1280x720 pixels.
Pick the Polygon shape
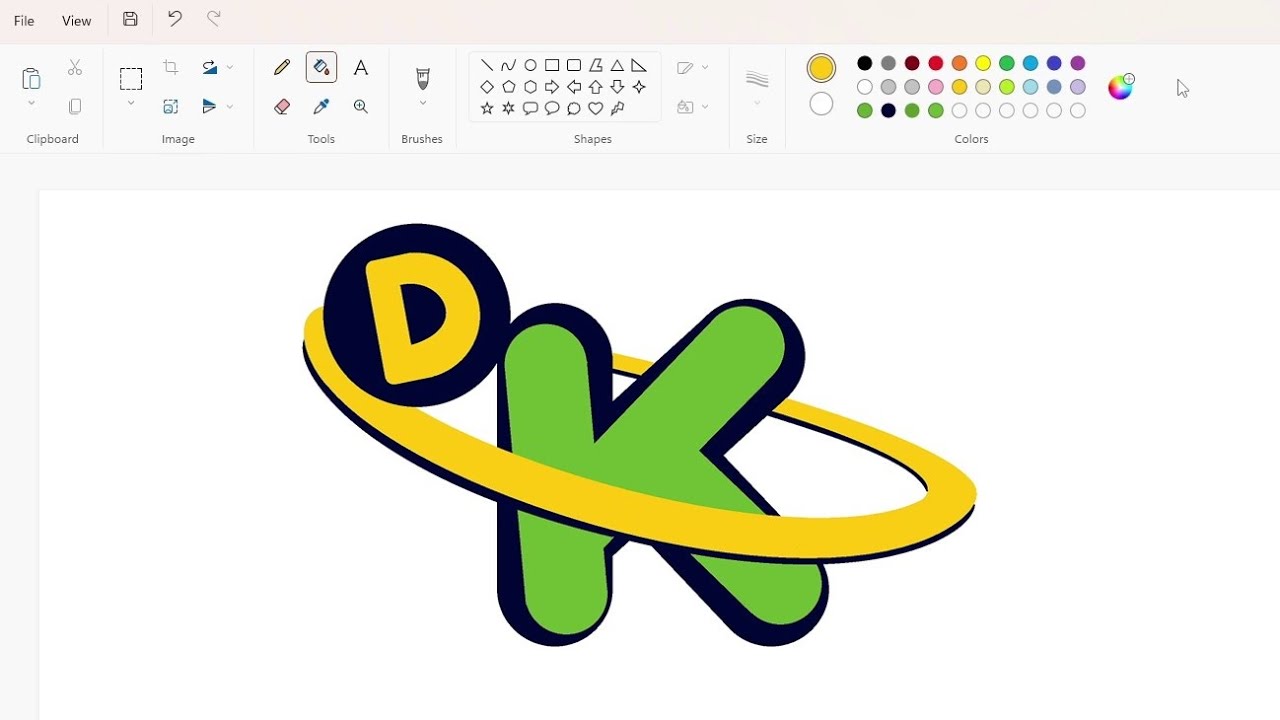point(596,66)
